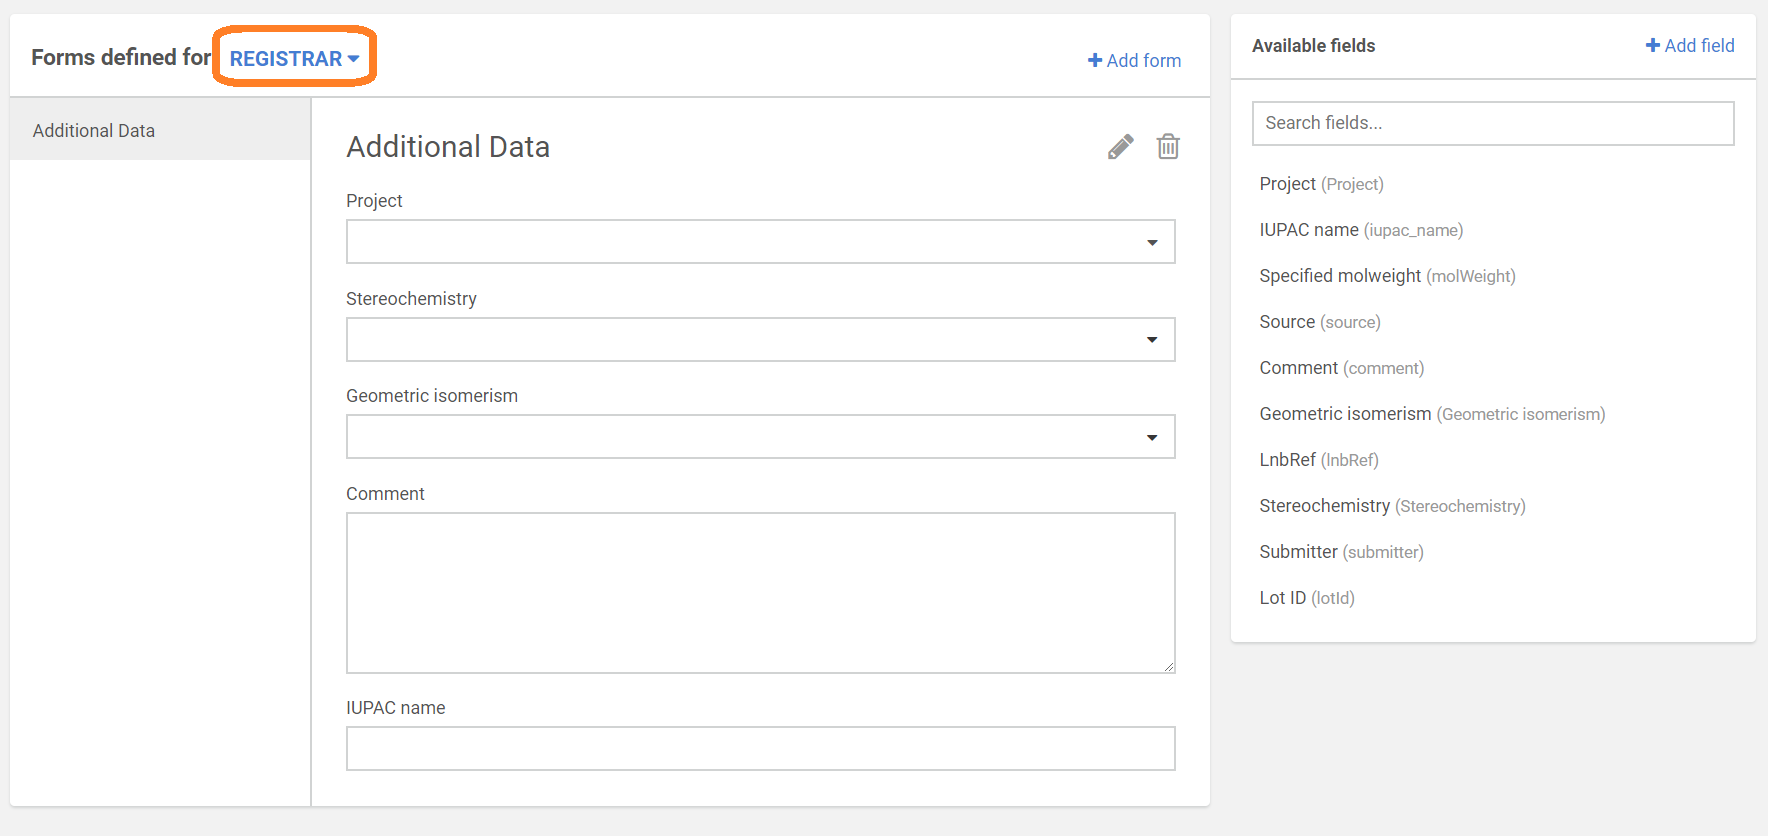Select Lot ID (lotId) field
The height and width of the screenshot is (836, 1768).
tap(1307, 598)
